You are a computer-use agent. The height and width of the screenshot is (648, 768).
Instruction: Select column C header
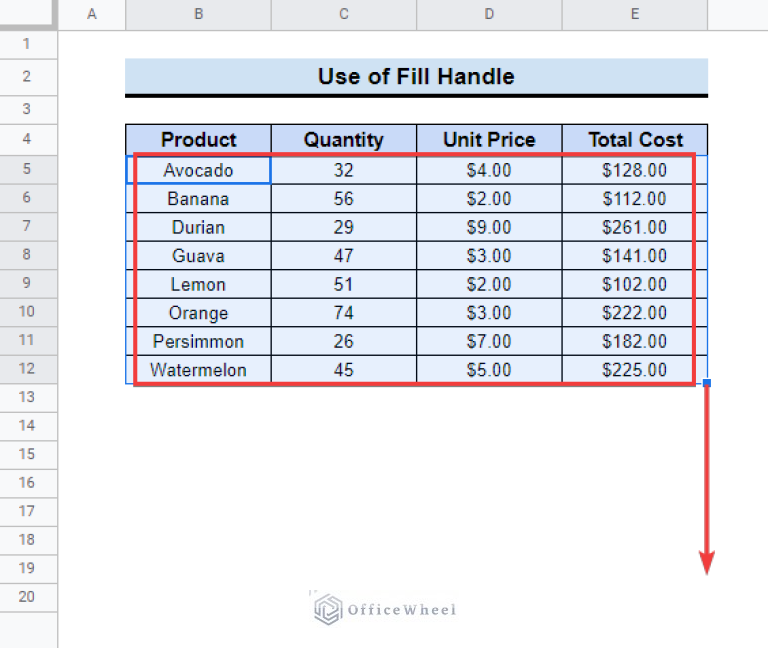(x=344, y=14)
